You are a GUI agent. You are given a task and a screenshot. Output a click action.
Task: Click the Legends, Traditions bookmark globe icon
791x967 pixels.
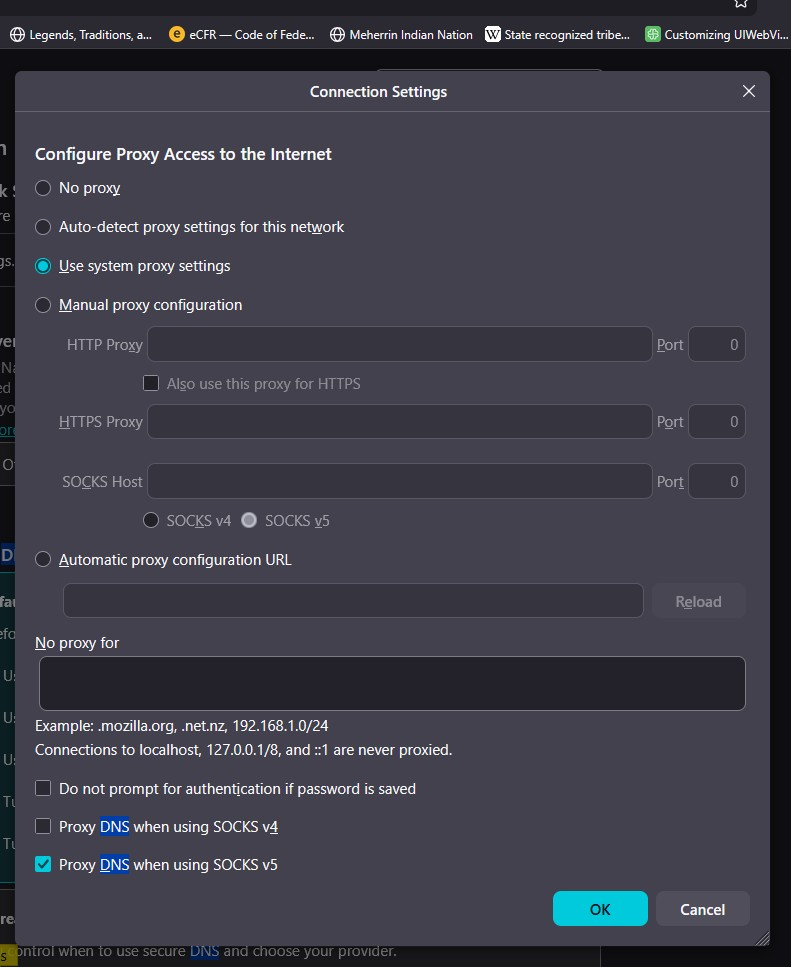17,34
